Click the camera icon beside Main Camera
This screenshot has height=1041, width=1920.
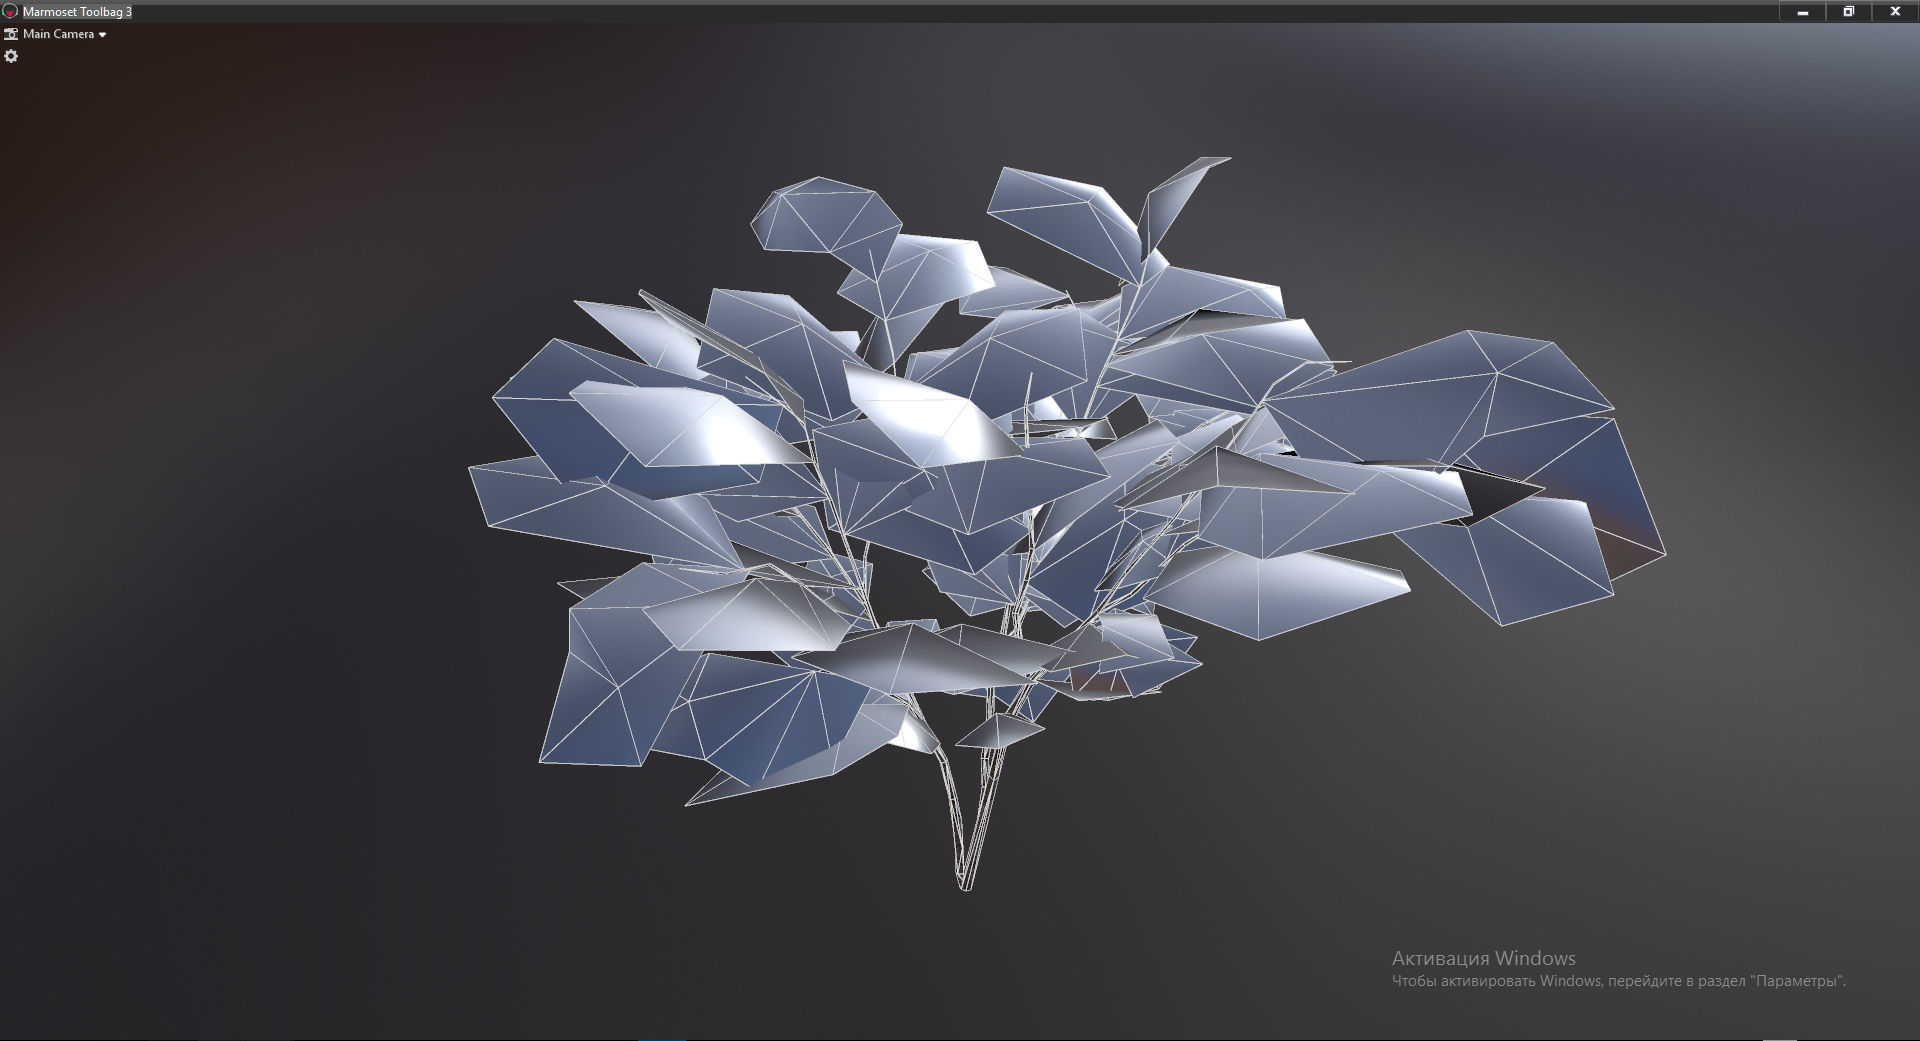tap(11, 34)
